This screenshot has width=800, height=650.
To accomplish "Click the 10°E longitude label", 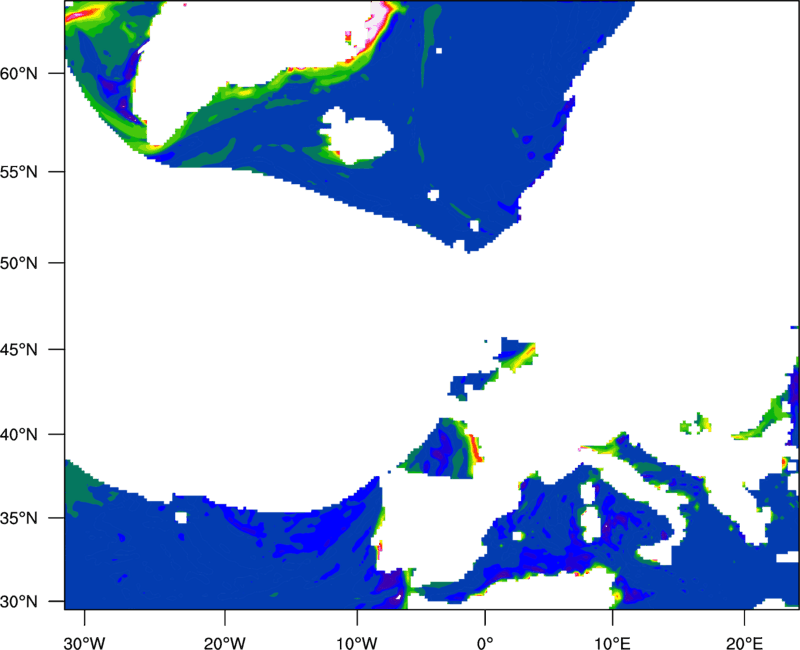I will coord(612,643).
